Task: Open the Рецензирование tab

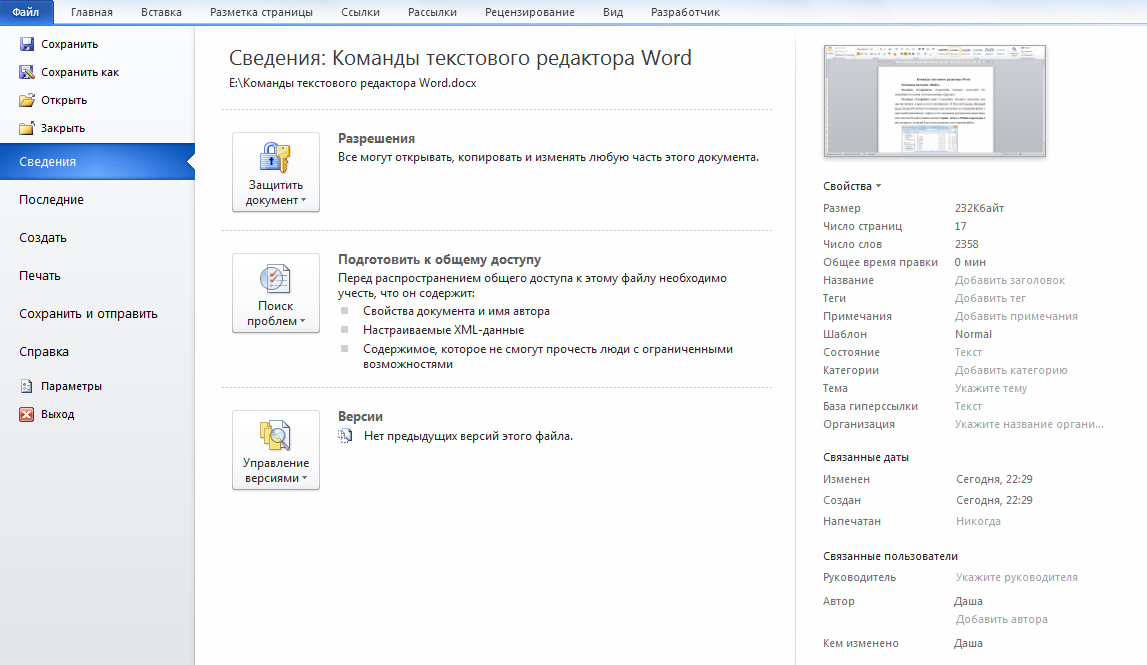Action: (530, 12)
